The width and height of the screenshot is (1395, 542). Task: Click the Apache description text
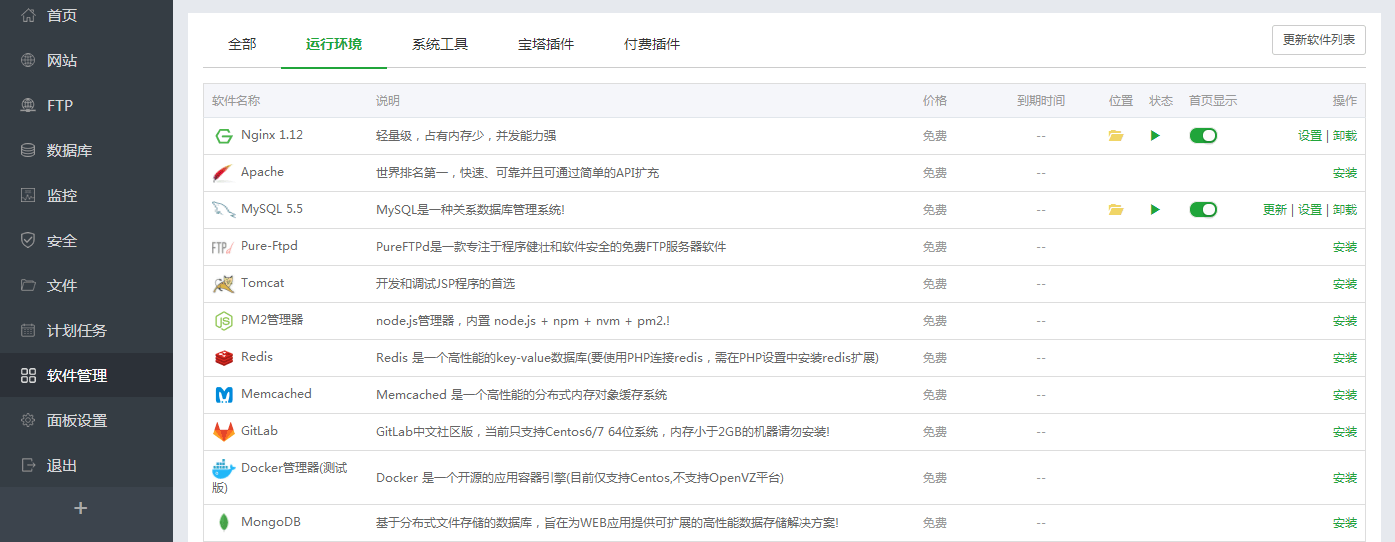(x=517, y=173)
